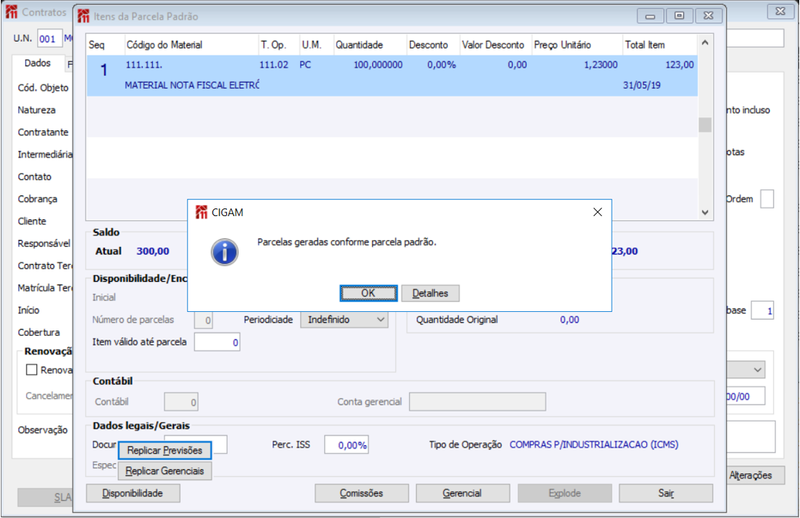
Task: Click the Explode button
Action: [x=564, y=493]
